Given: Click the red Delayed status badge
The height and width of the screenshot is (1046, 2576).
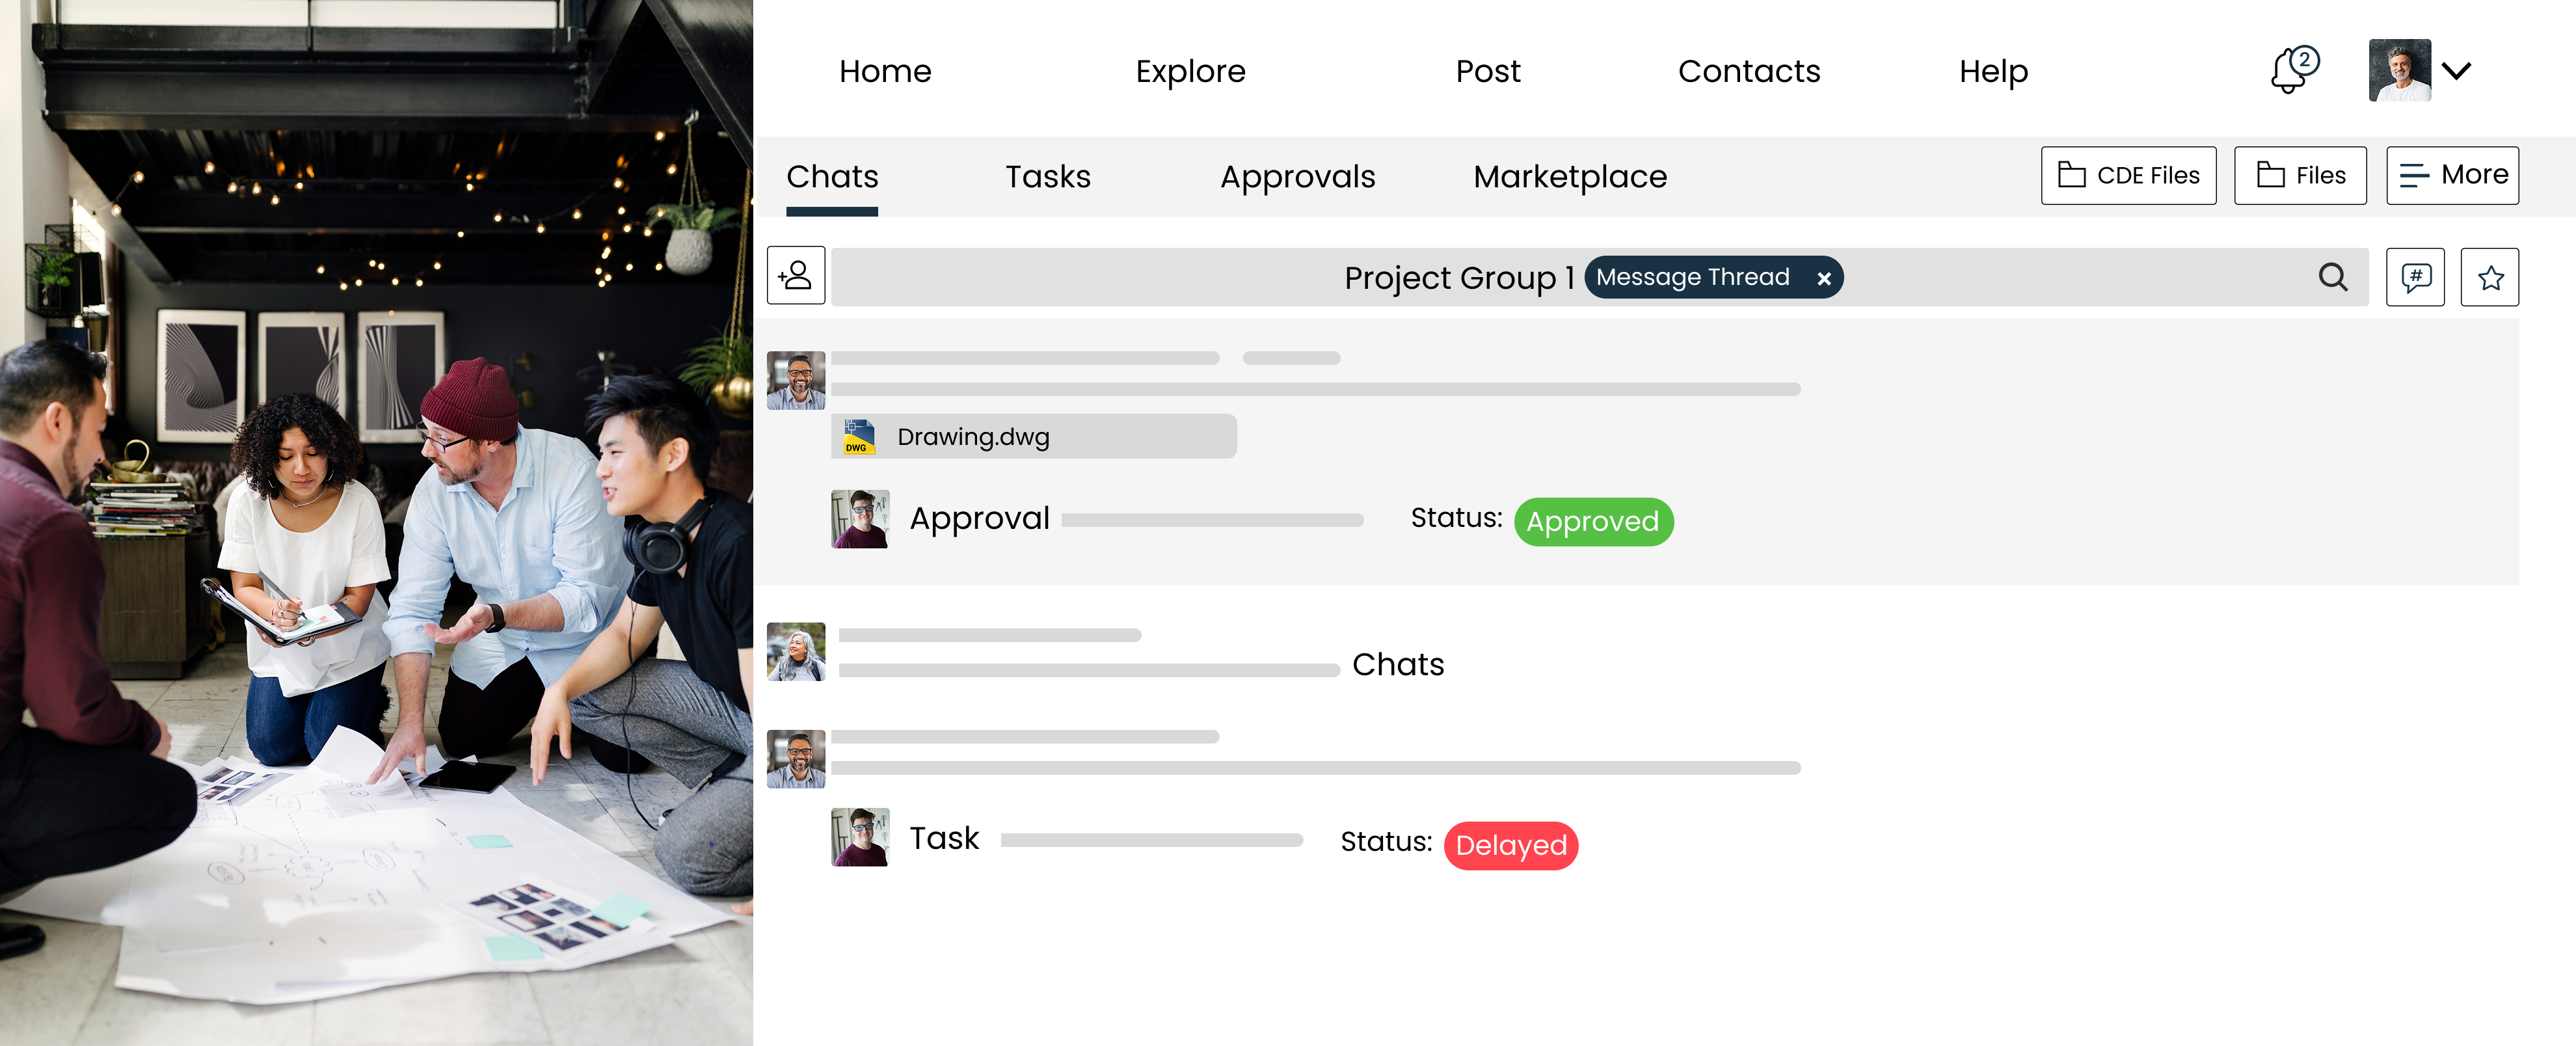Looking at the screenshot, I should point(1510,846).
